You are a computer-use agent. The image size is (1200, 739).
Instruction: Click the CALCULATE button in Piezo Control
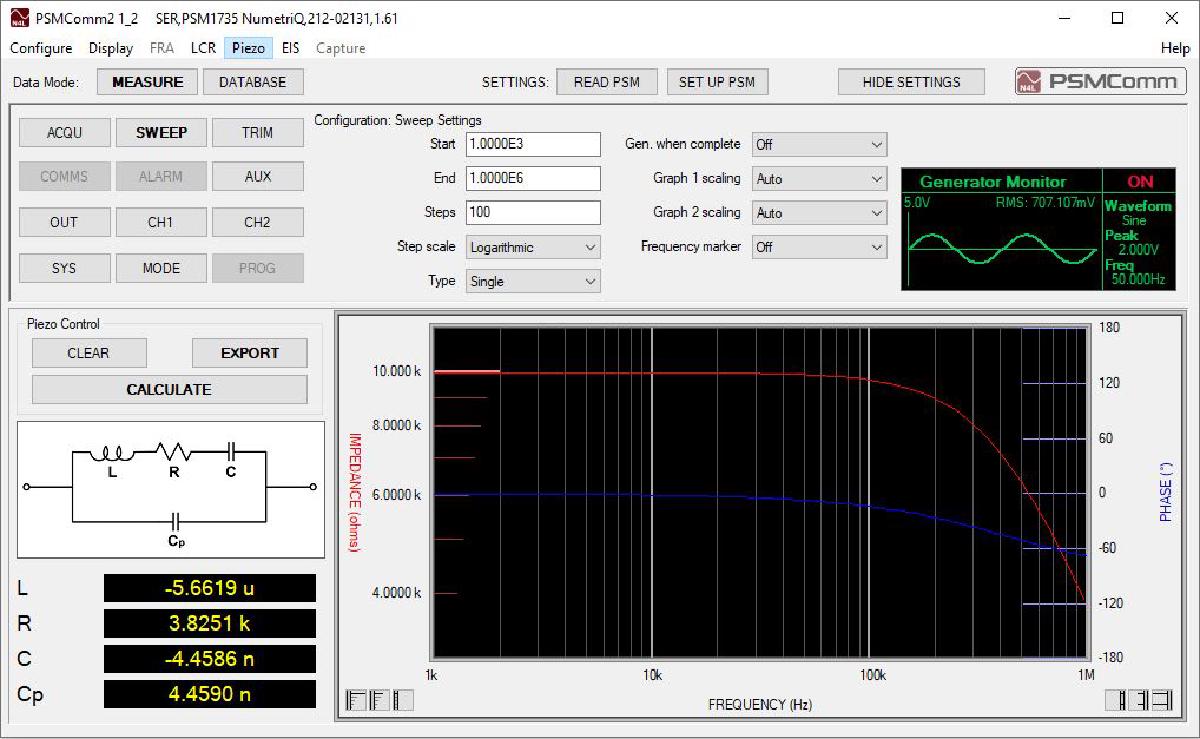click(169, 389)
